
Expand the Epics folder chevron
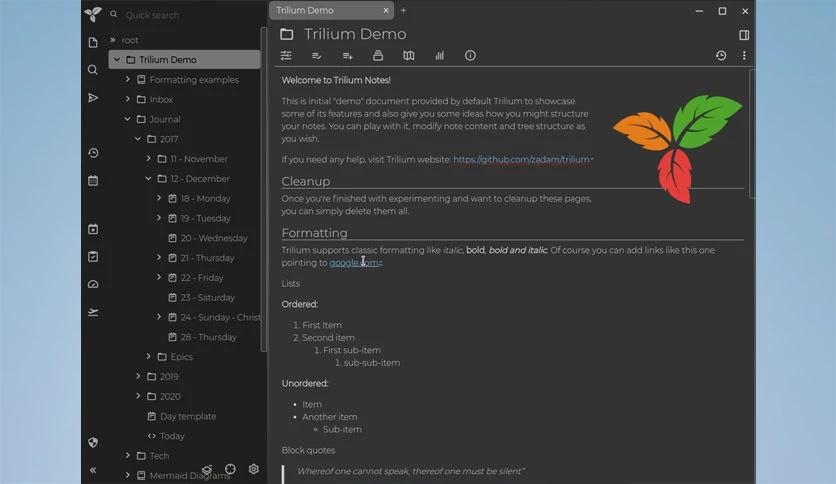pyautogui.click(x=149, y=356)
